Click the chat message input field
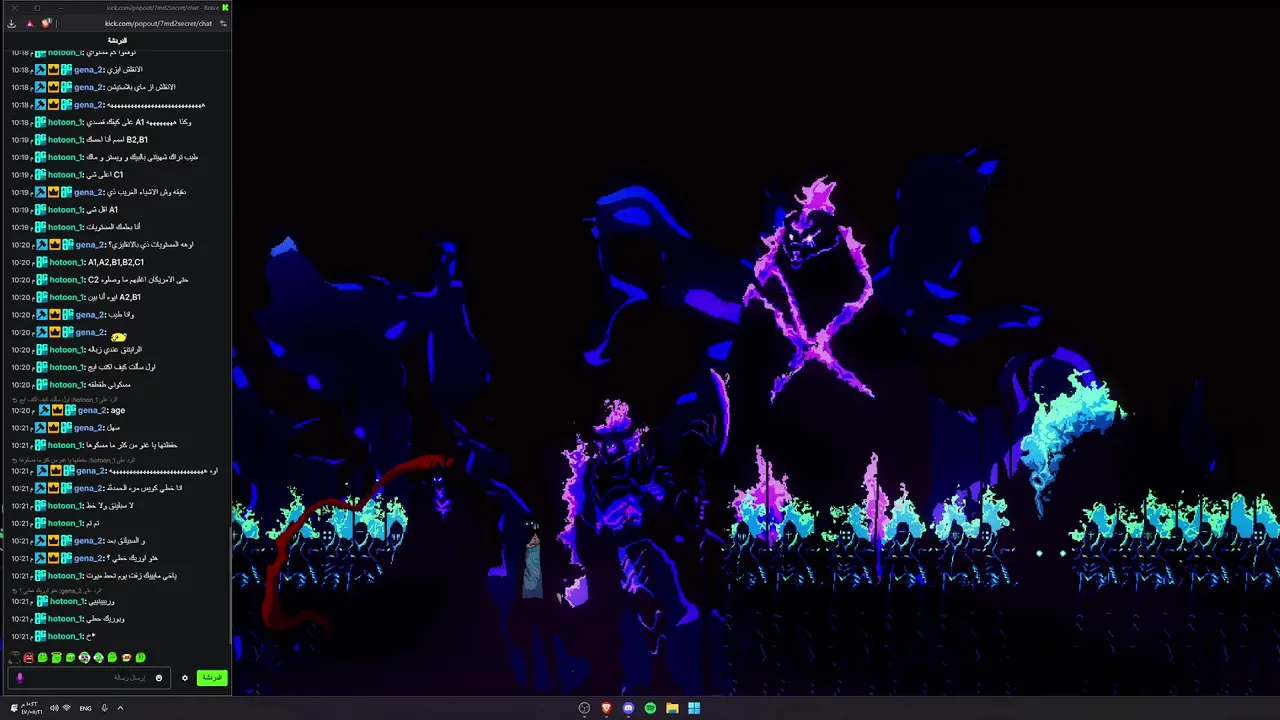1280x720 pixels. click(89, 678)
